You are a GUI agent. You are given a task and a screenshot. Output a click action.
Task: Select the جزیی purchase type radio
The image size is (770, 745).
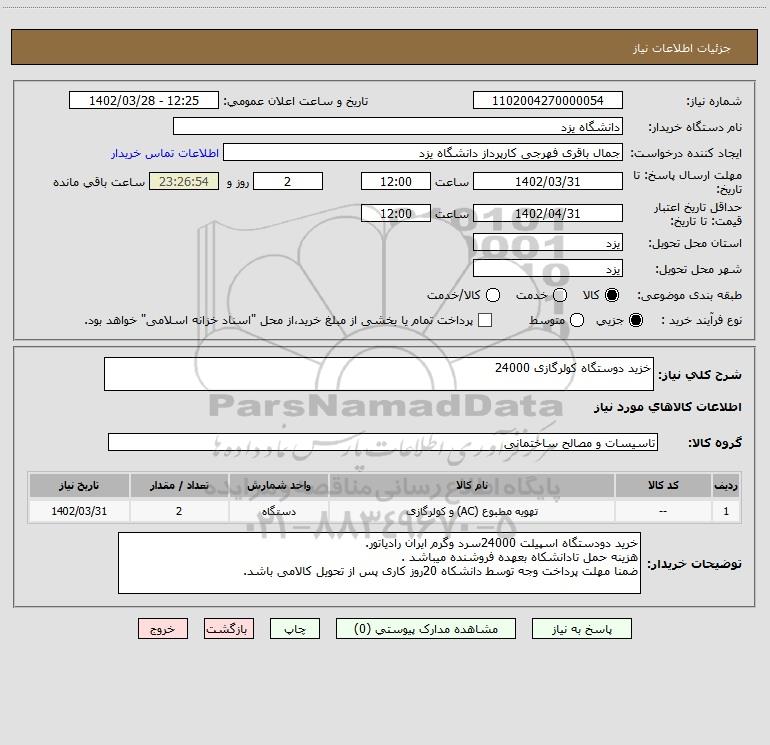pyautogui.click(x=635, y=320)
